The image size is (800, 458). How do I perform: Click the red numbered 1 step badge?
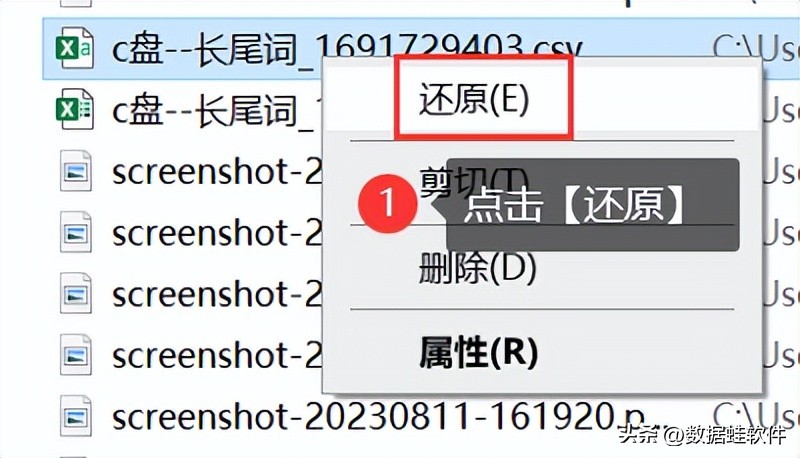point(388,203)
